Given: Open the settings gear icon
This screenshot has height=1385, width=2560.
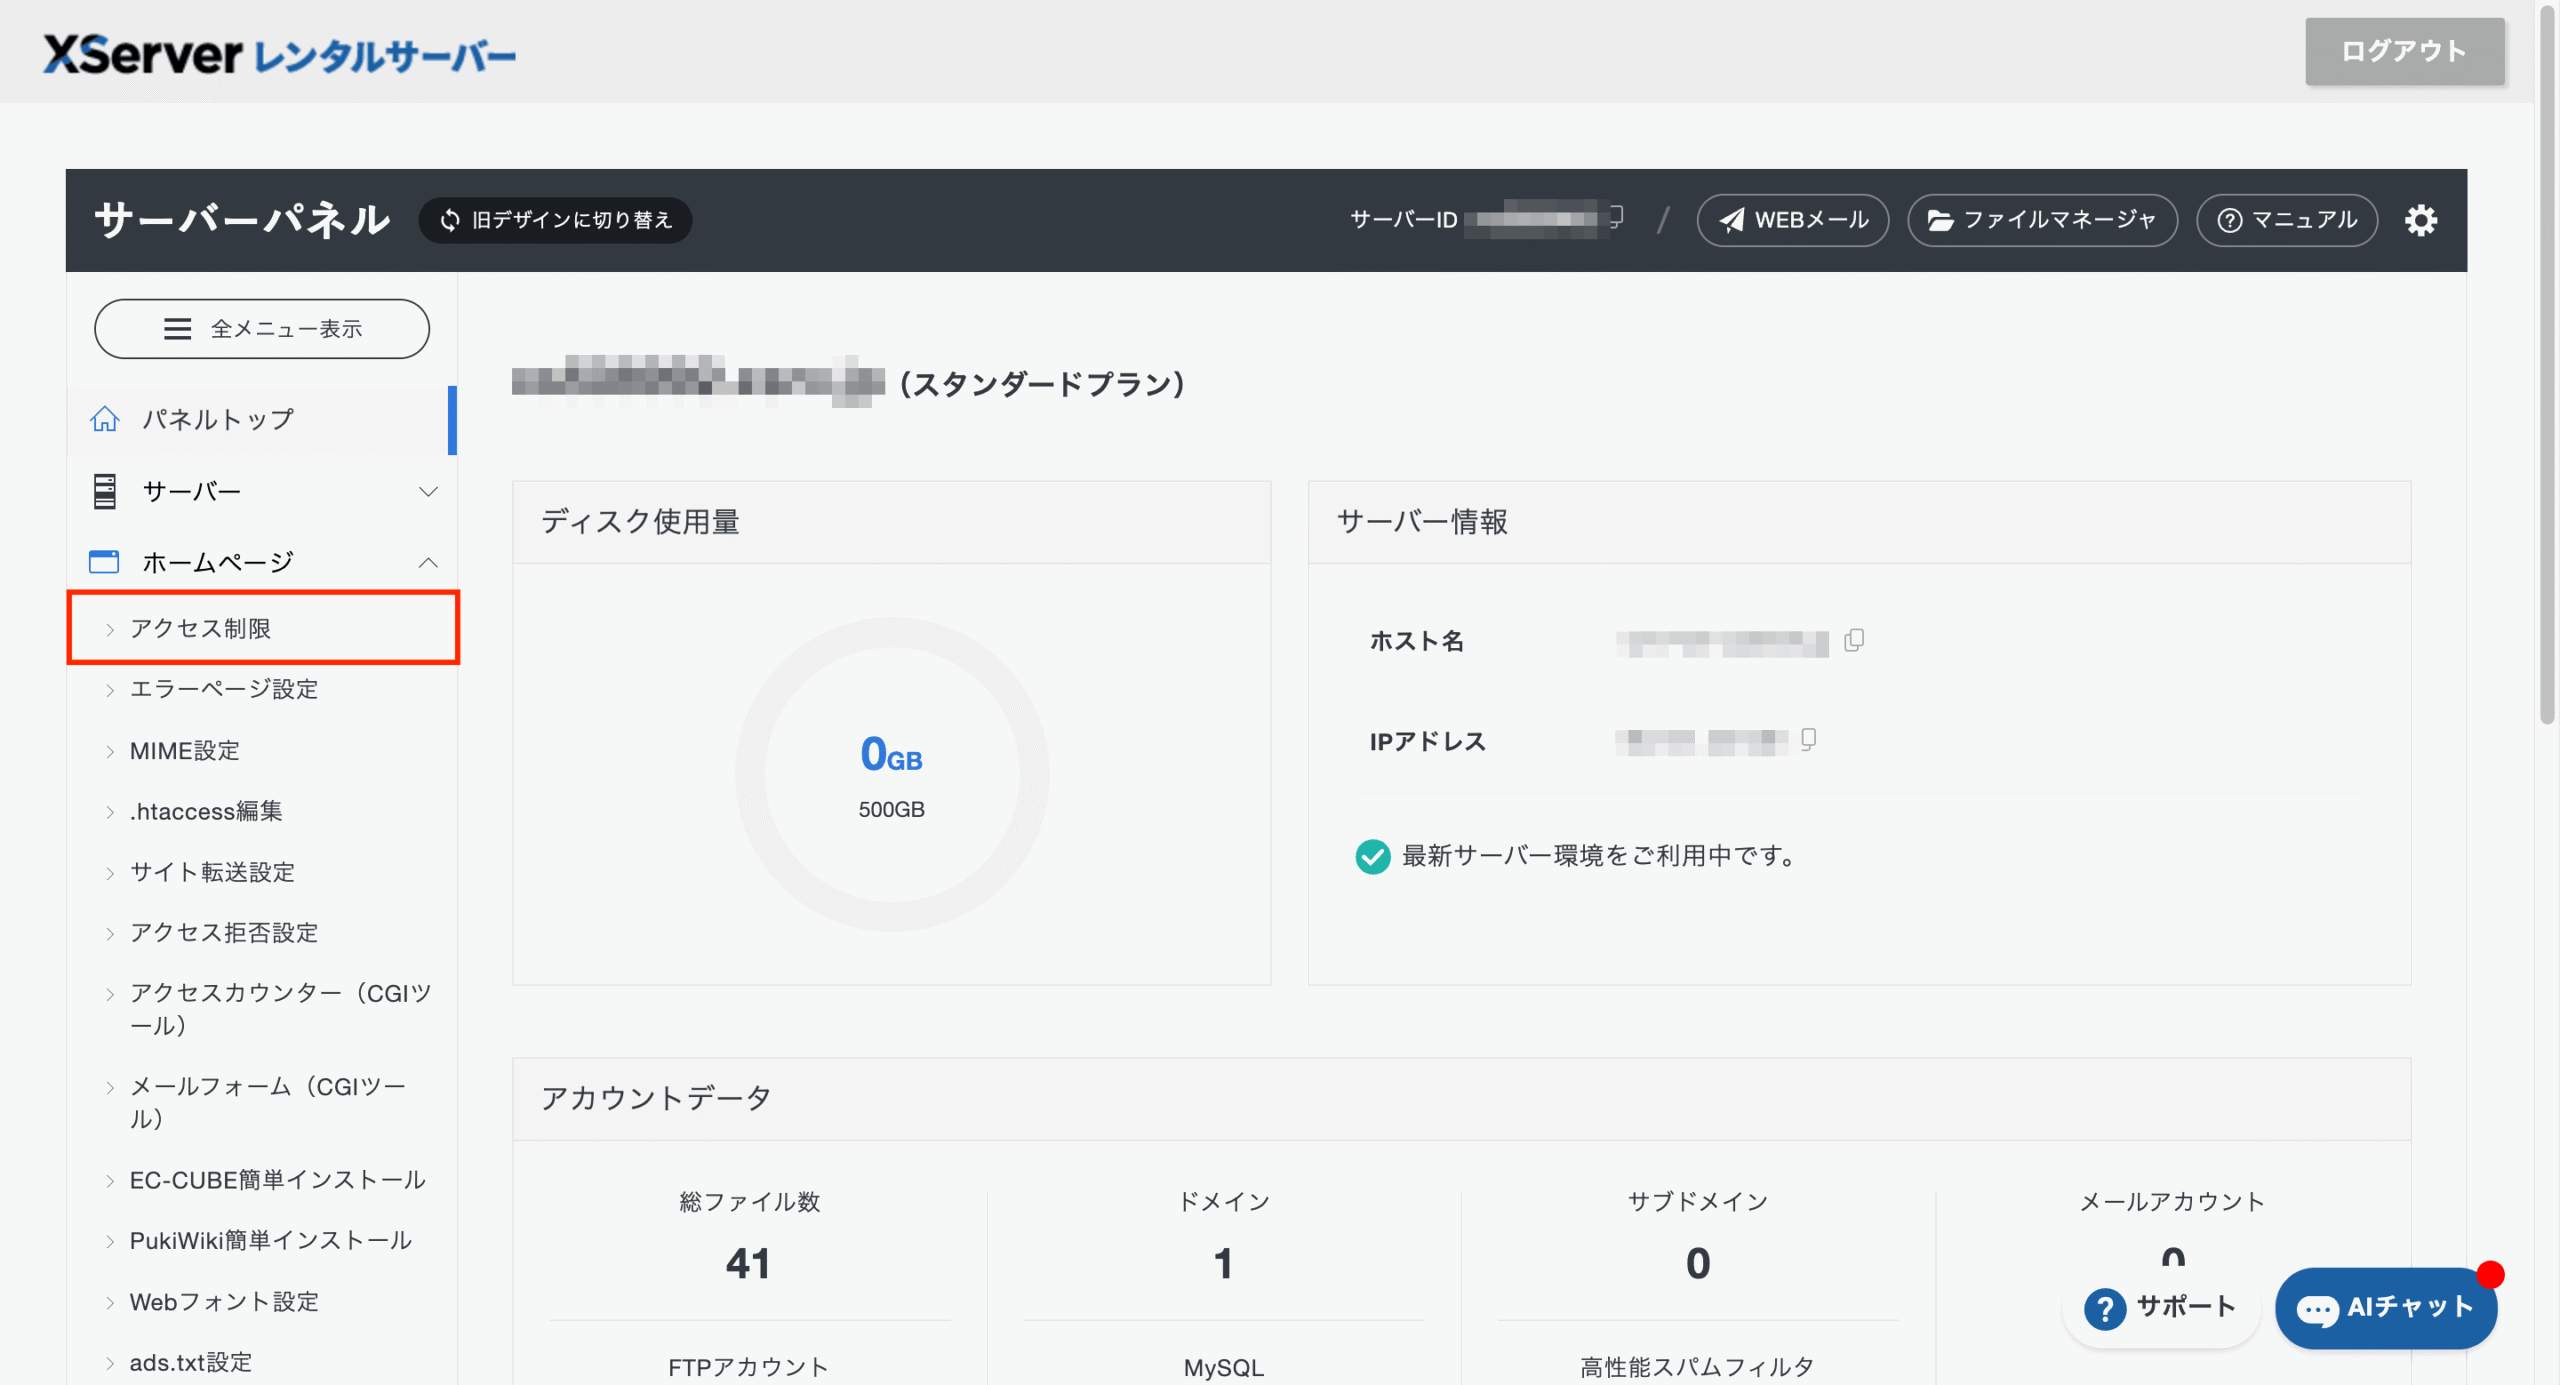Looking at the screenshot, I should (2420, 220).
